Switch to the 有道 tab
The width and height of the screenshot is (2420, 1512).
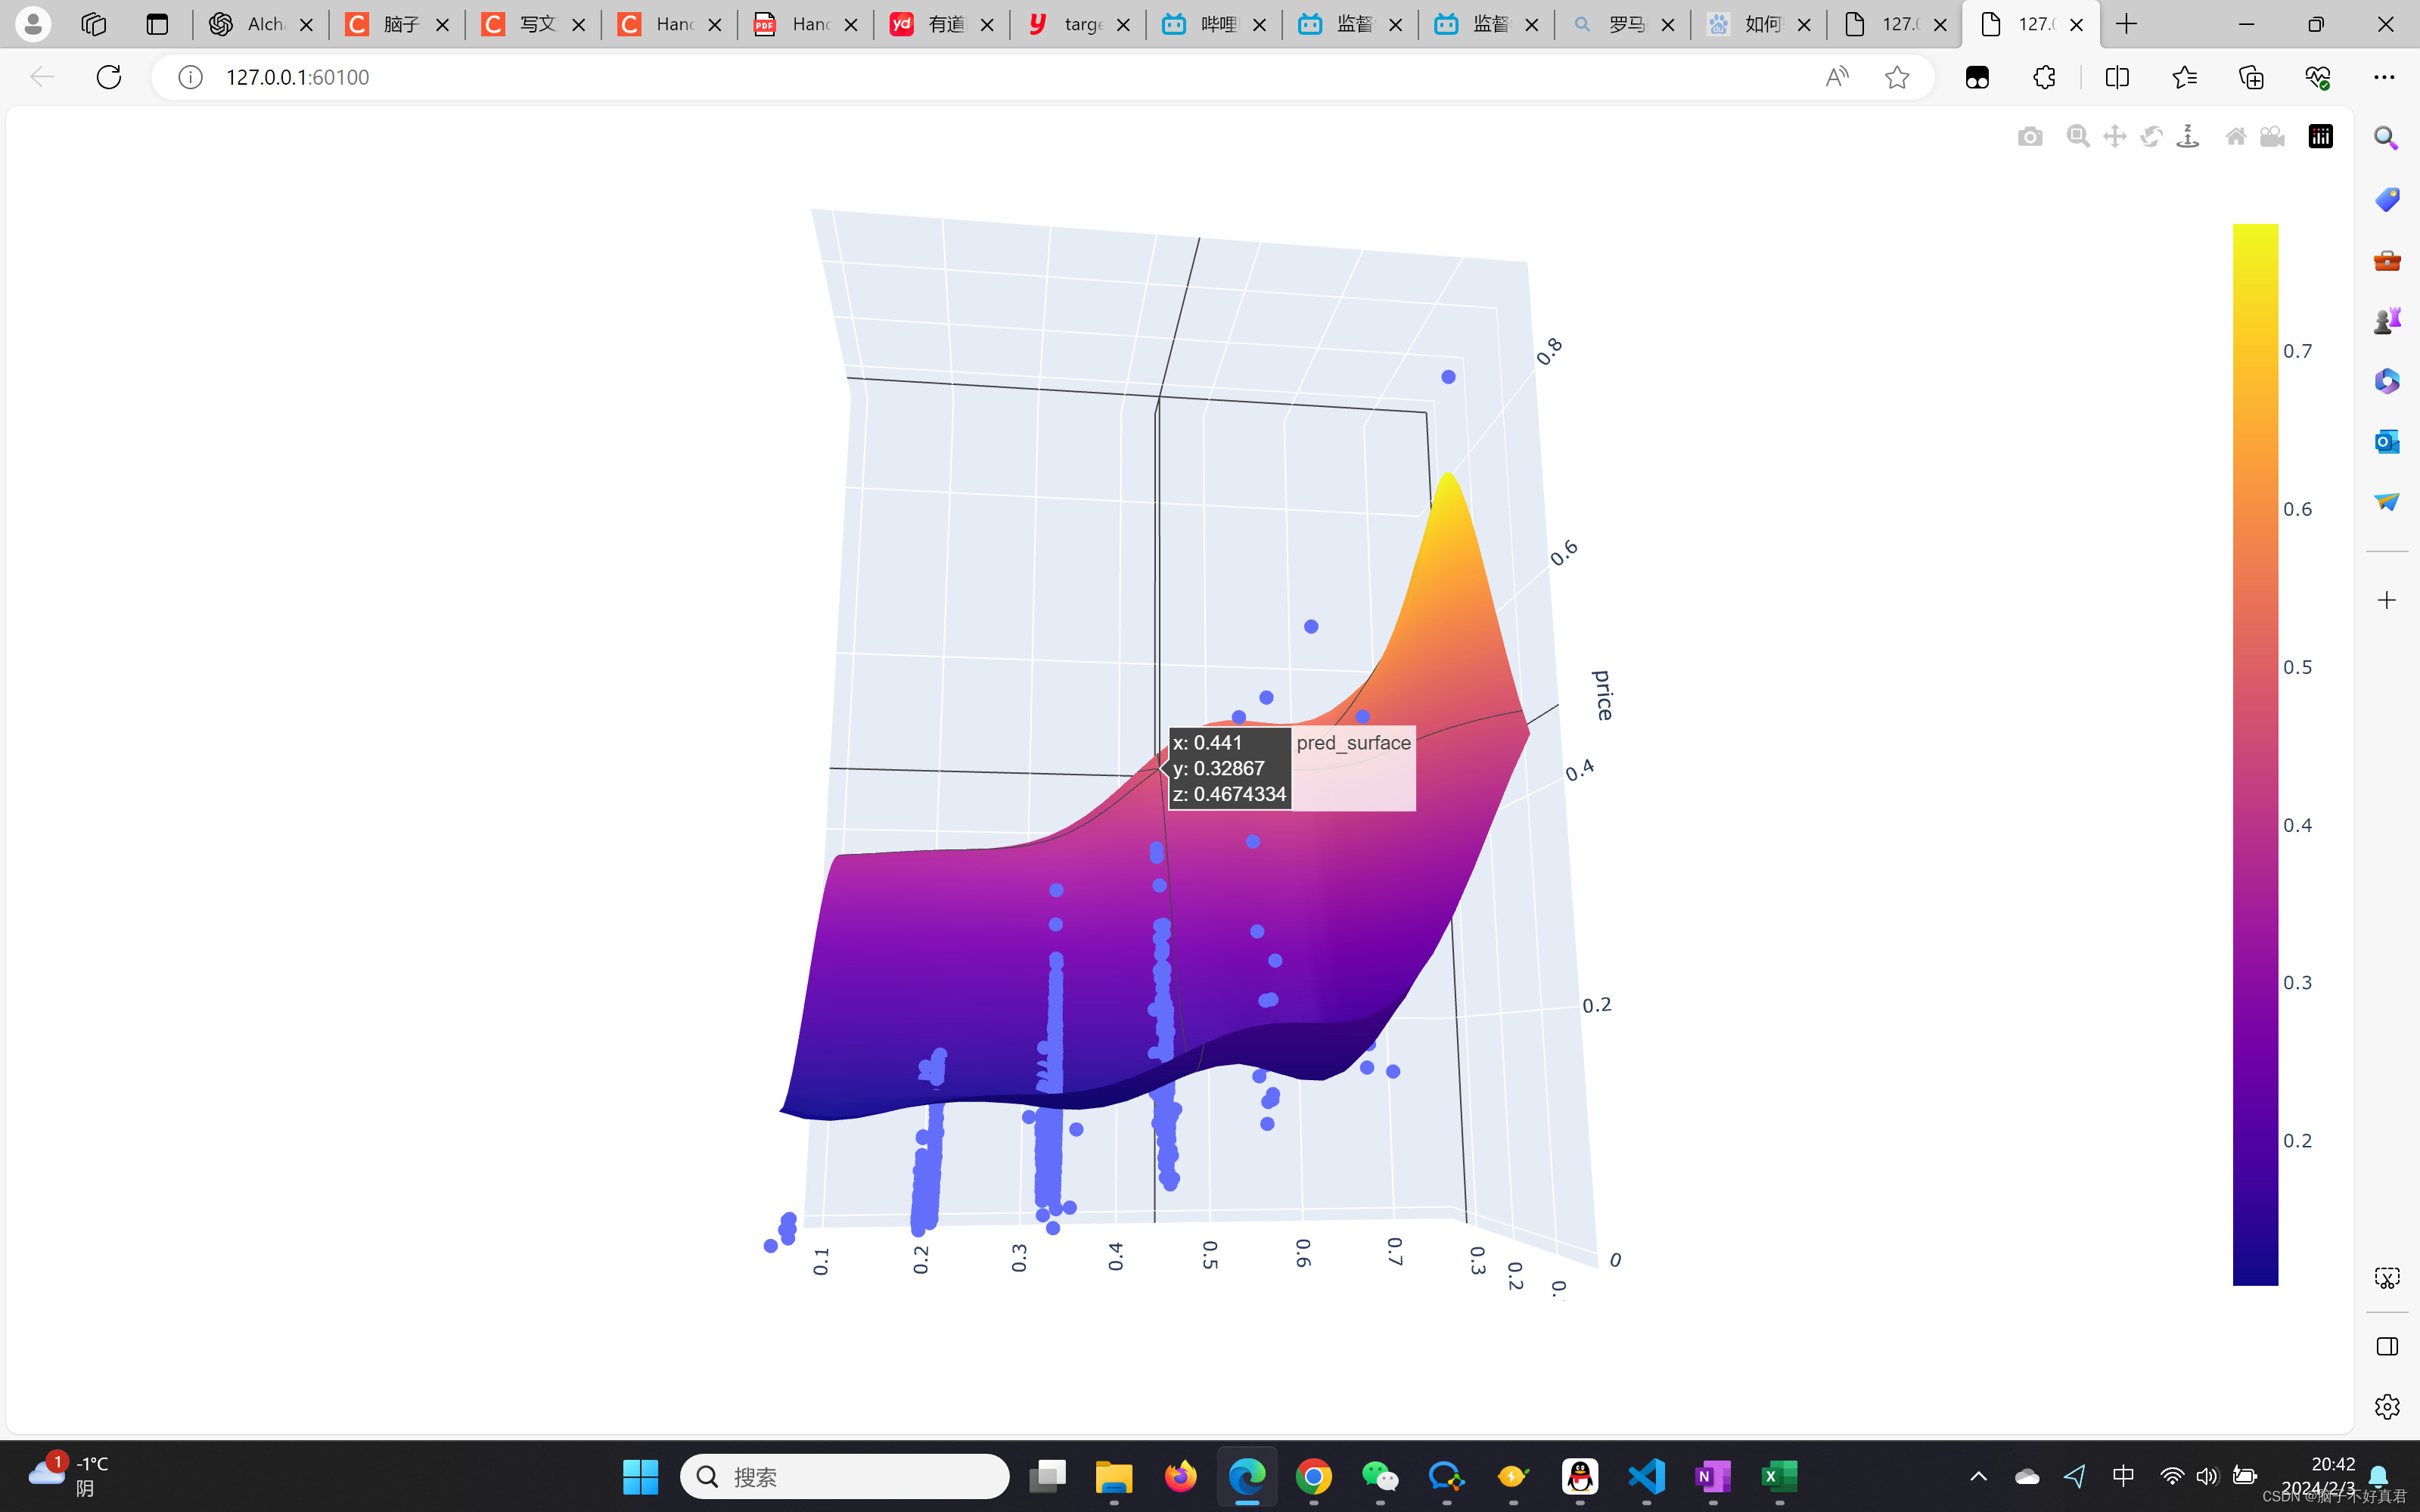940,24
